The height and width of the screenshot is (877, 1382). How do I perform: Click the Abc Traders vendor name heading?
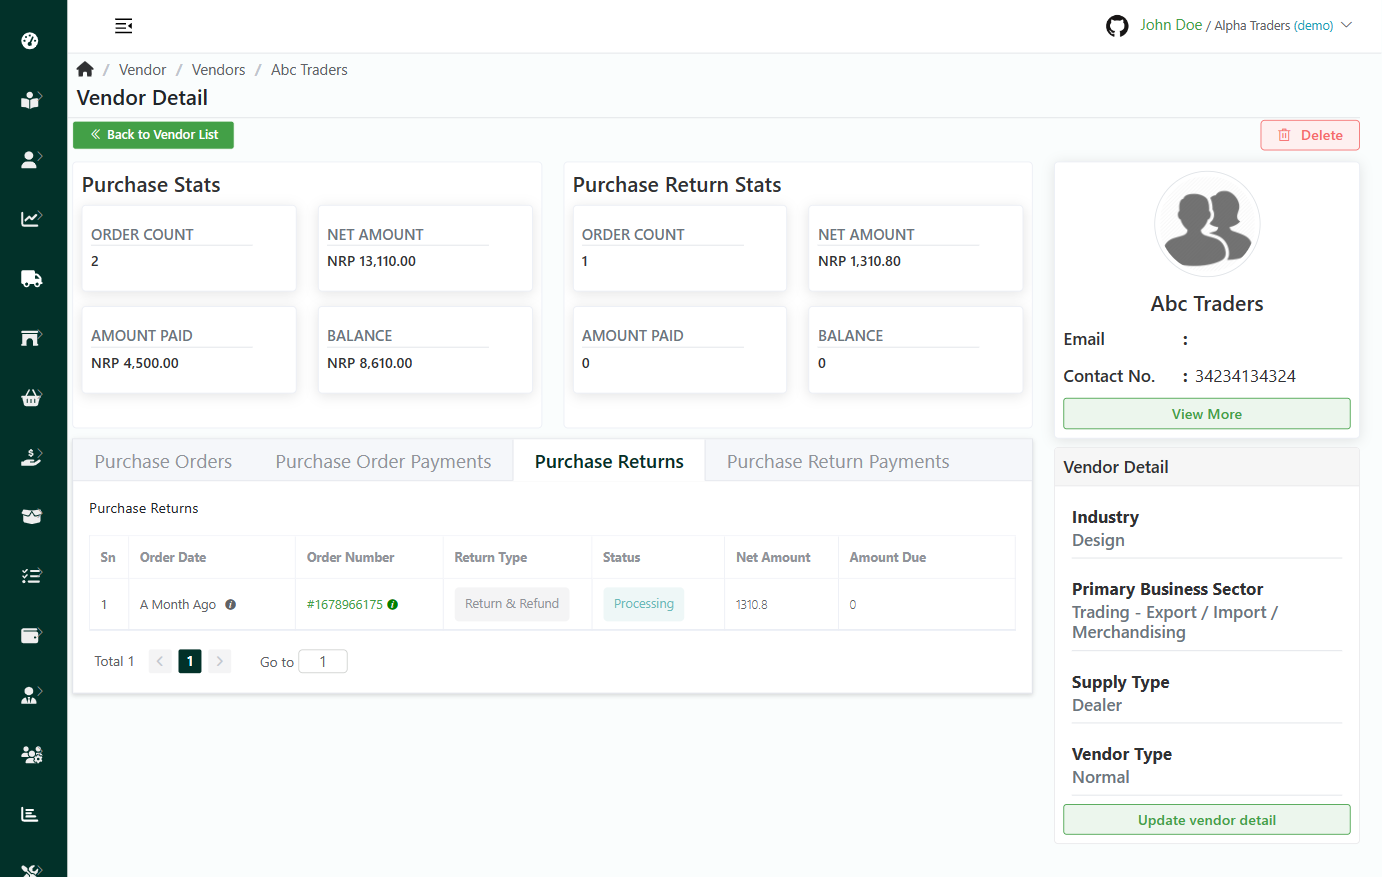(x=1207, y=304)
